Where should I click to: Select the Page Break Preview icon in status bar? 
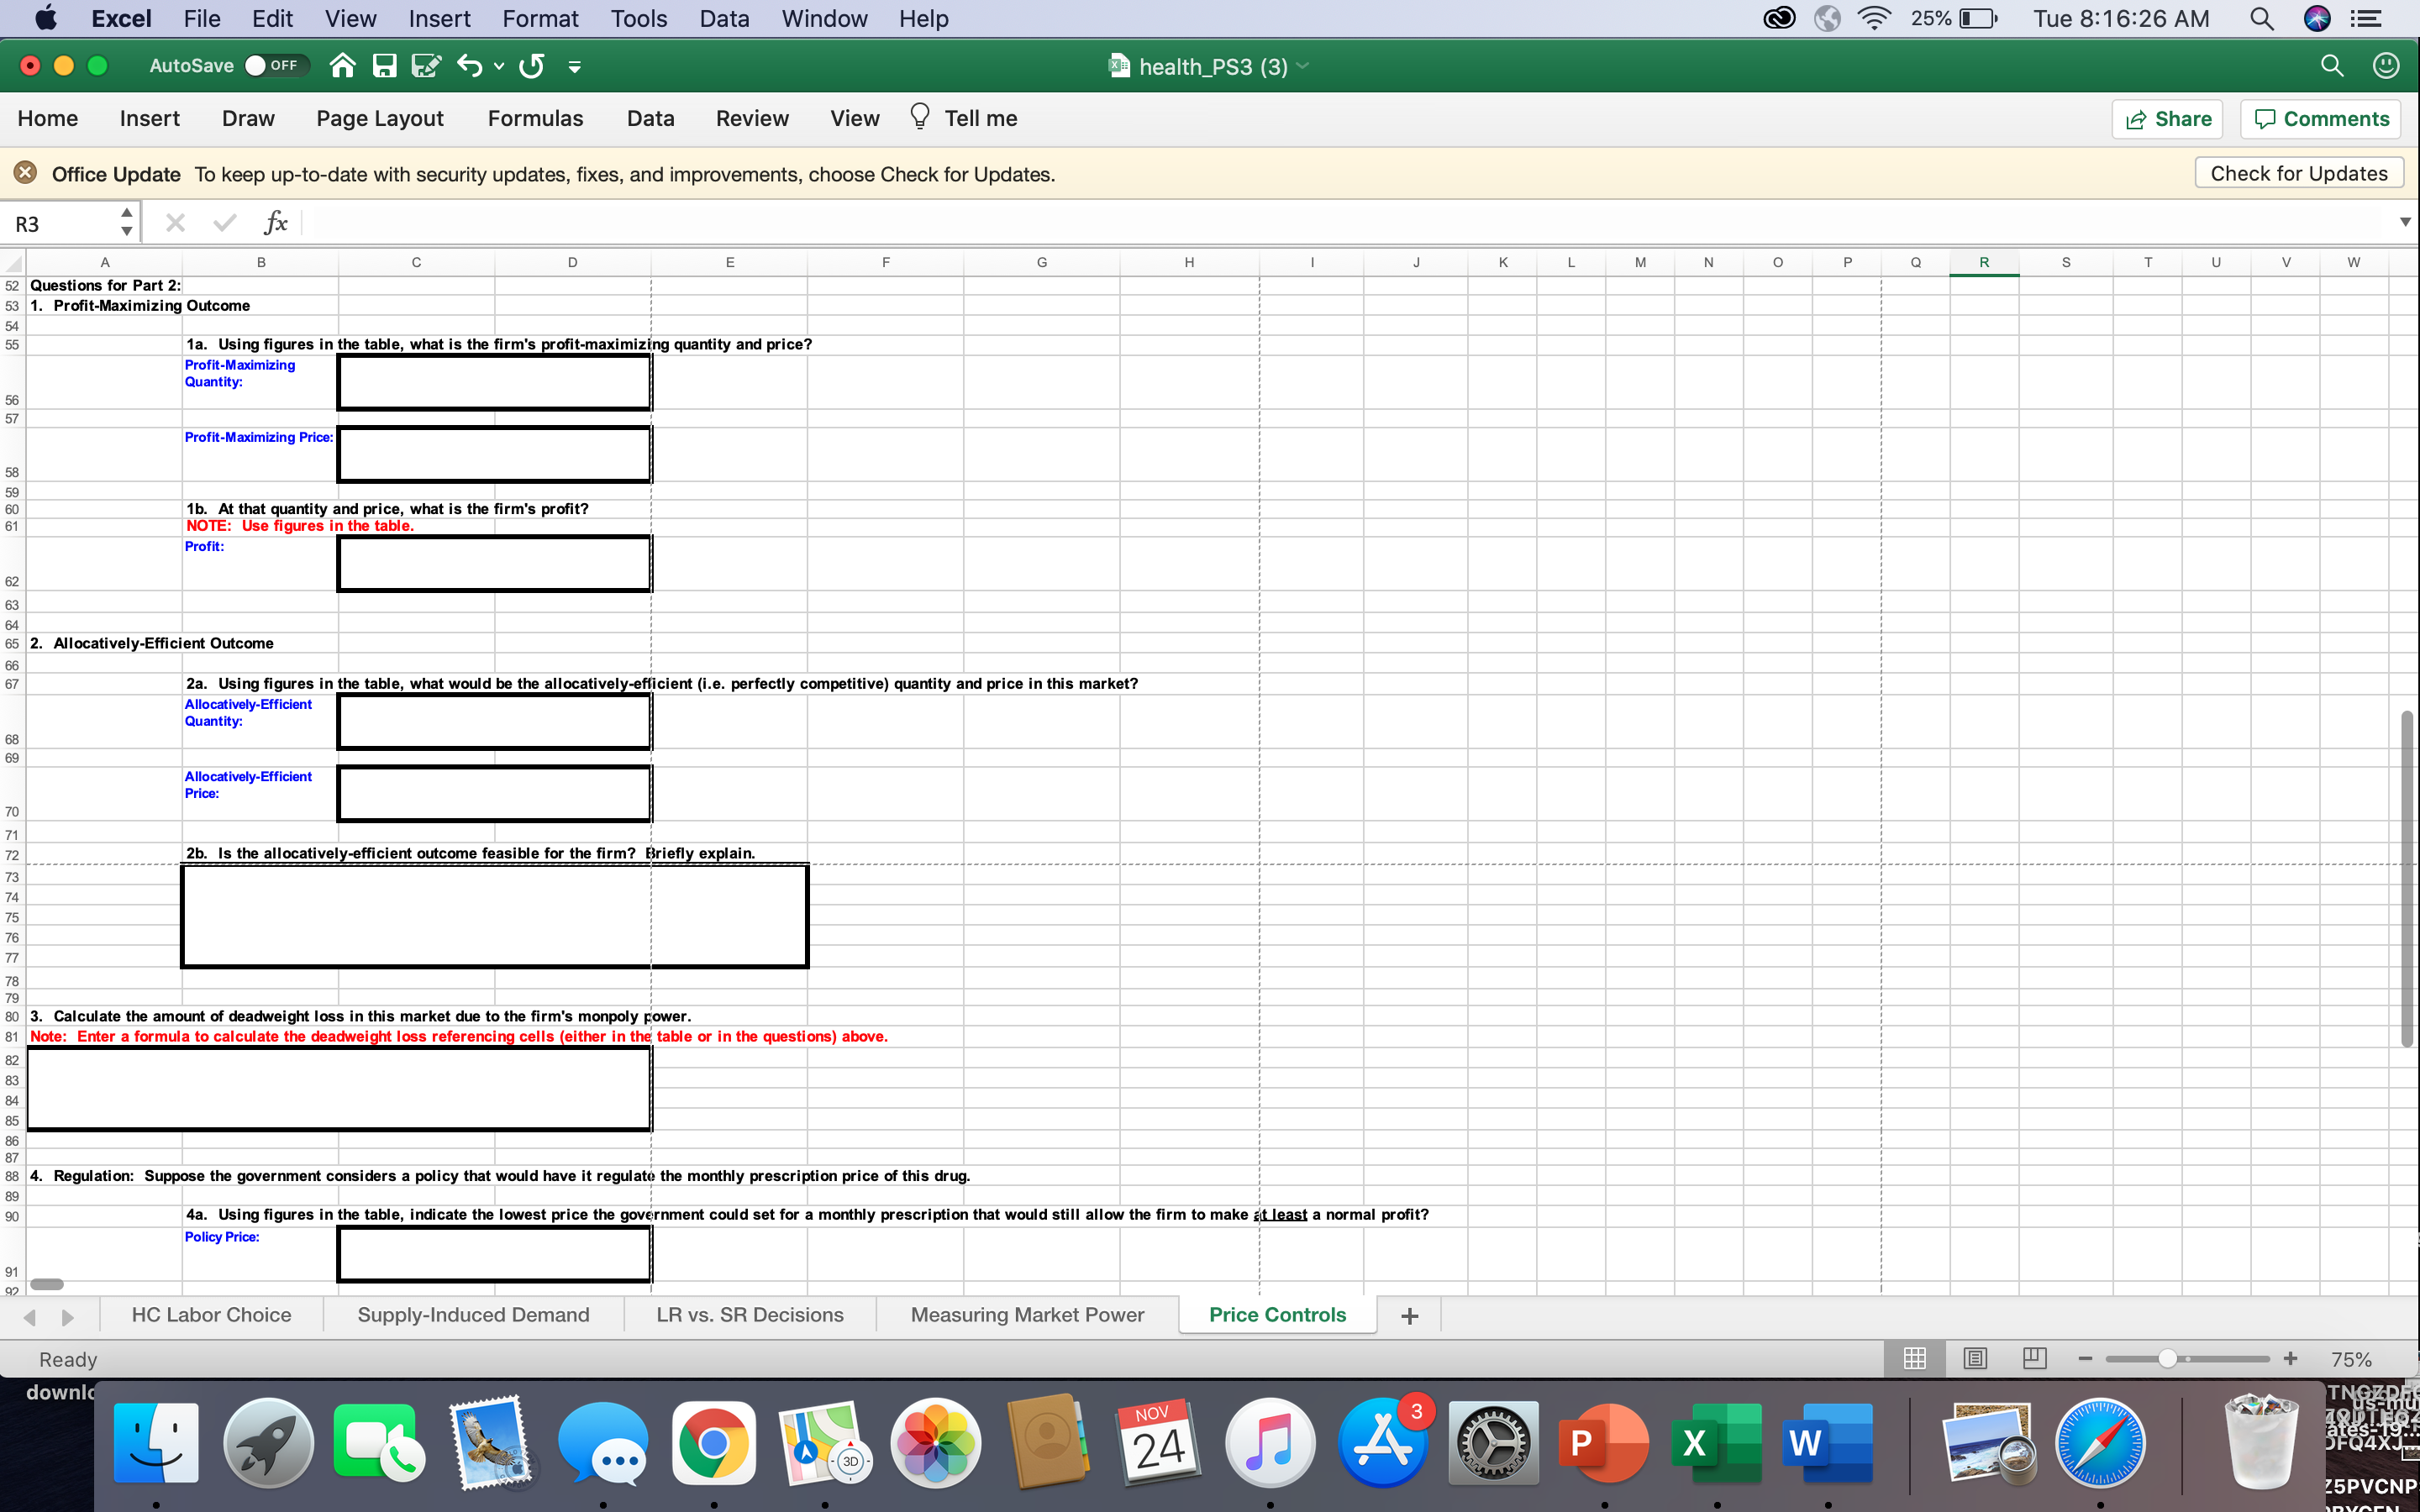2034,1358
